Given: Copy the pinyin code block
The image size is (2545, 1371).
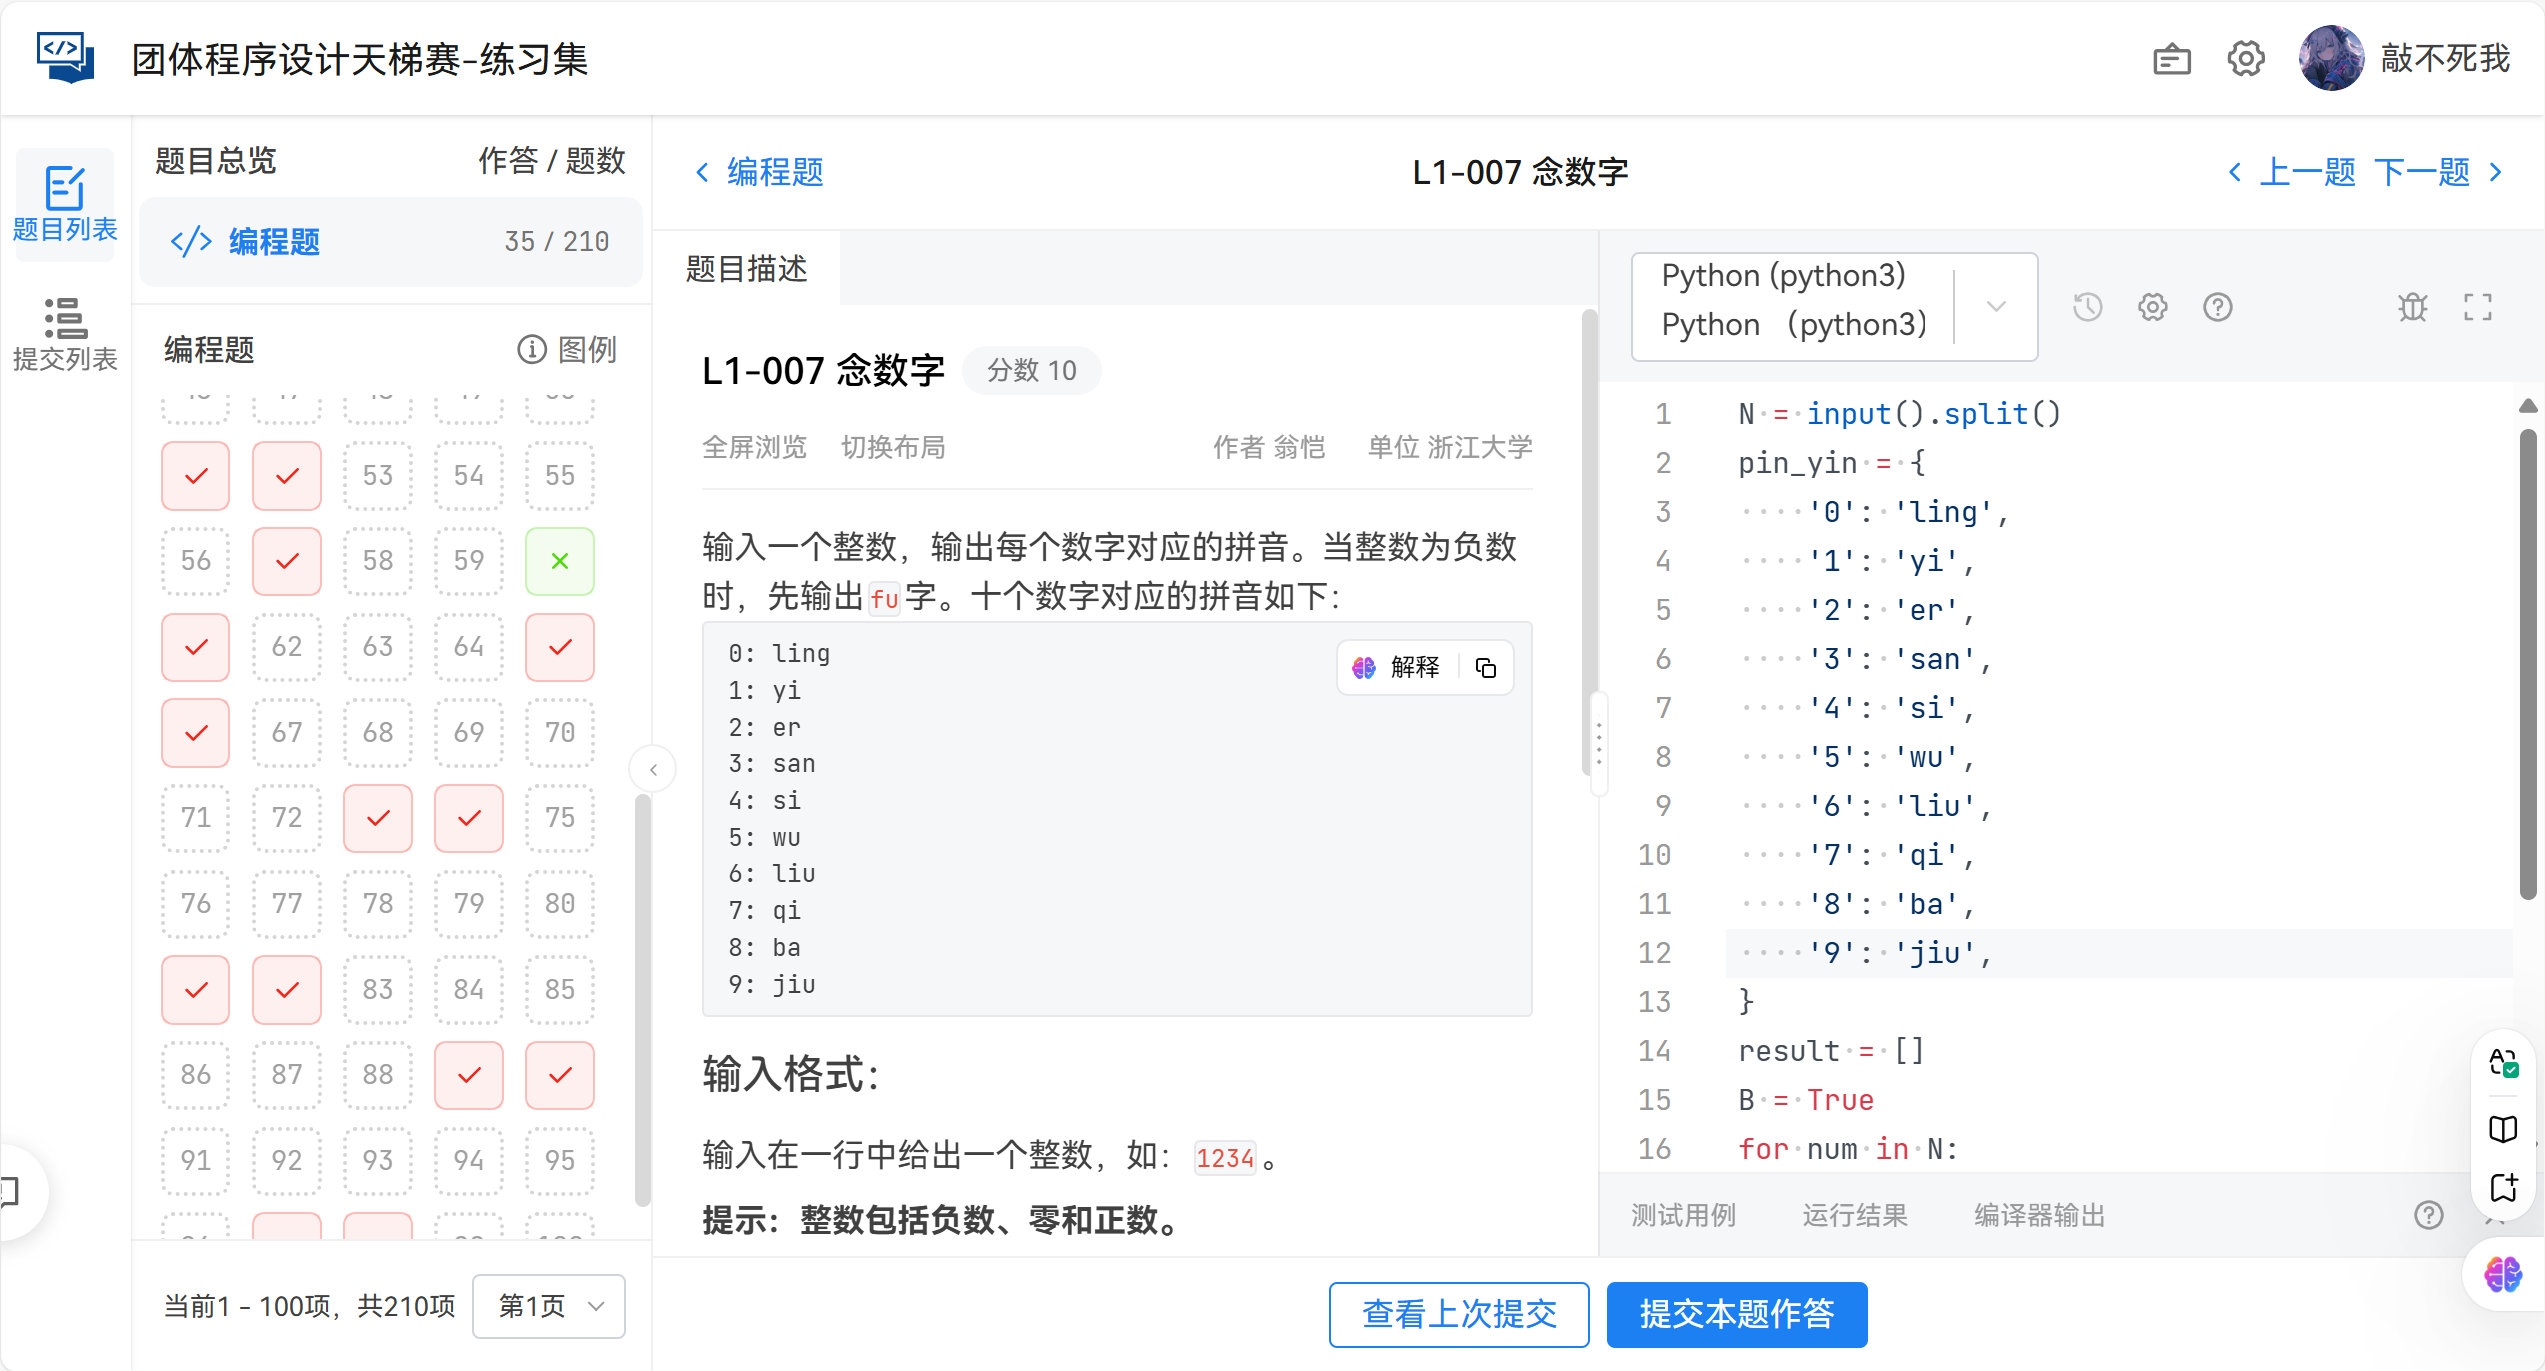Looking at the screenshot, I should click(x=1486, y=668).
